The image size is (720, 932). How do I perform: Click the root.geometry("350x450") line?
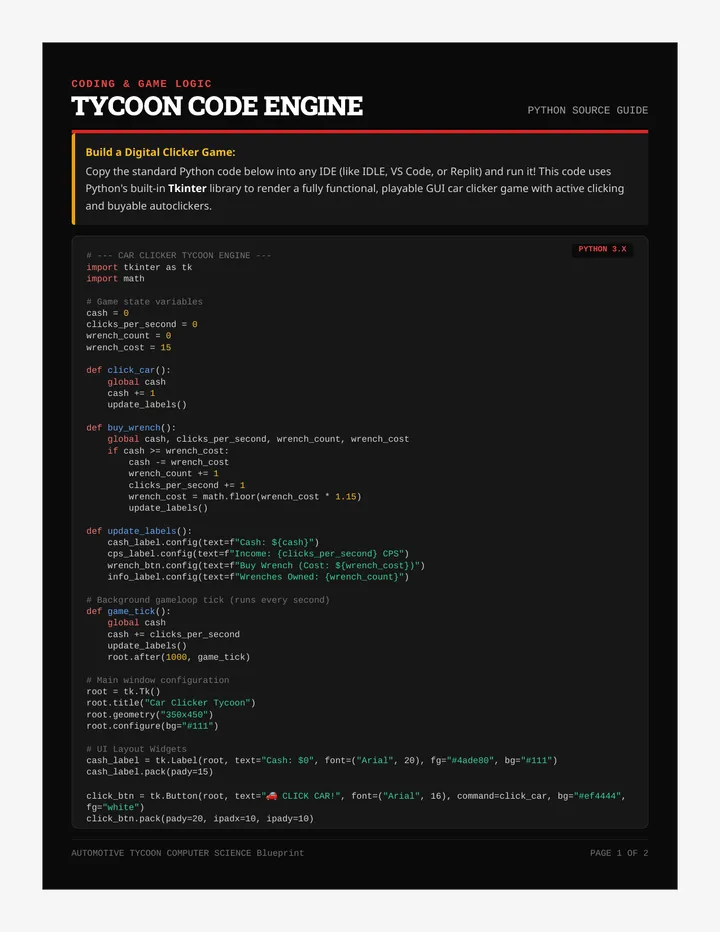coord(150,715)
